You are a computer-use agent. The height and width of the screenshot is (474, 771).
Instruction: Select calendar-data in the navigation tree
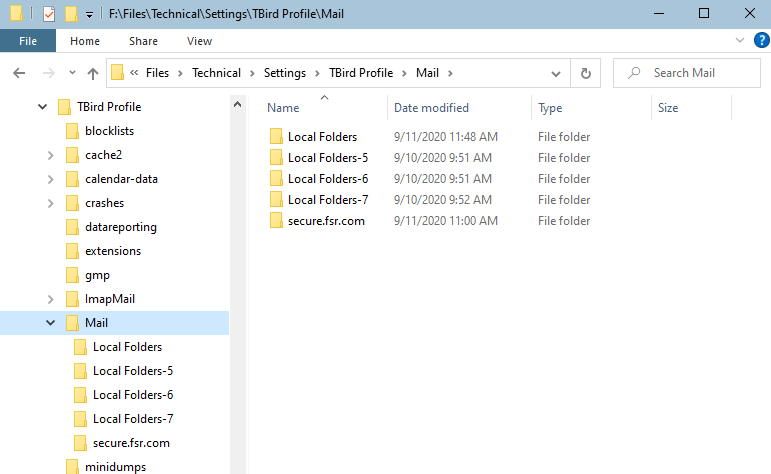121,179
